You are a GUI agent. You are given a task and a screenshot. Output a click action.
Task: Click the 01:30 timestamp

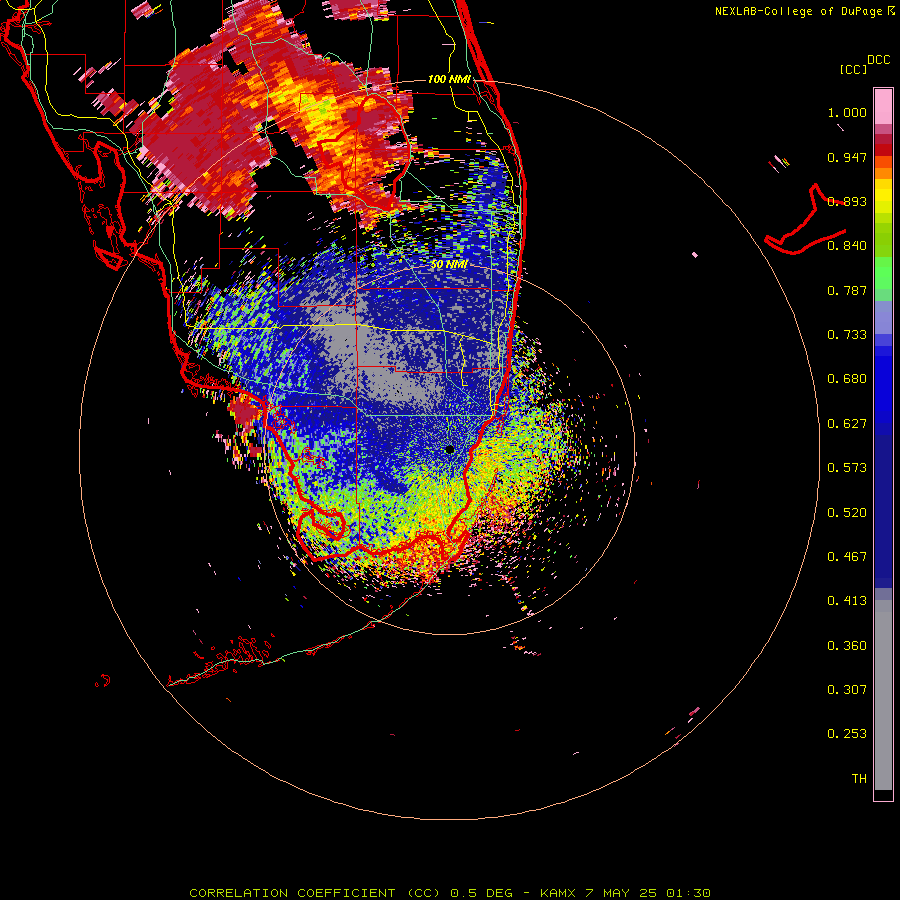688,893
